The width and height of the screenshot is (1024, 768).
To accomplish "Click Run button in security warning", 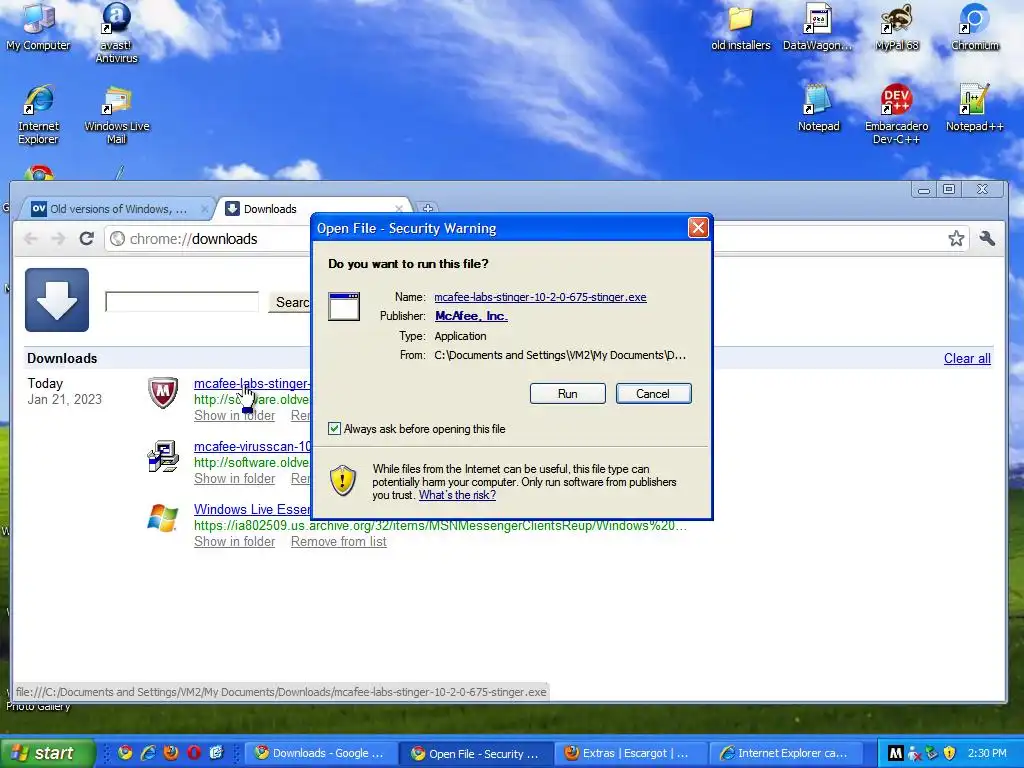I will 568,394.
